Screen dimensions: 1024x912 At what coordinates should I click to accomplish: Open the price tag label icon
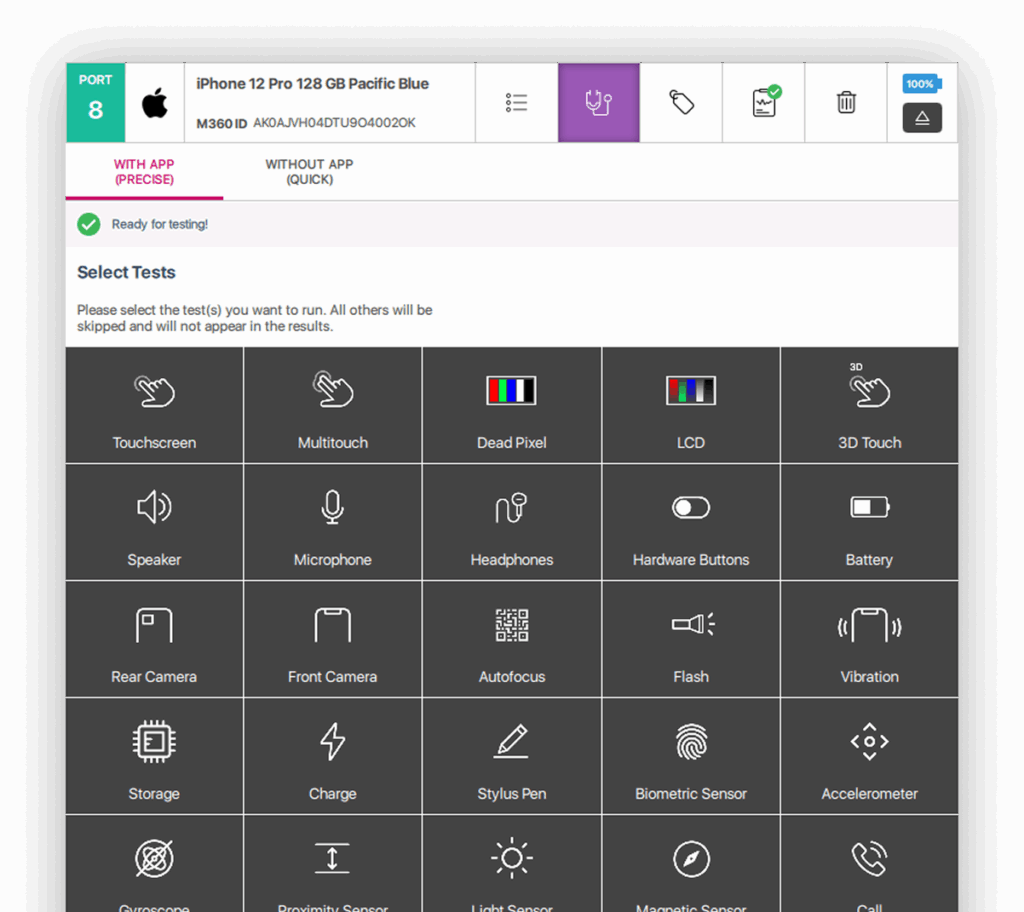681,103
